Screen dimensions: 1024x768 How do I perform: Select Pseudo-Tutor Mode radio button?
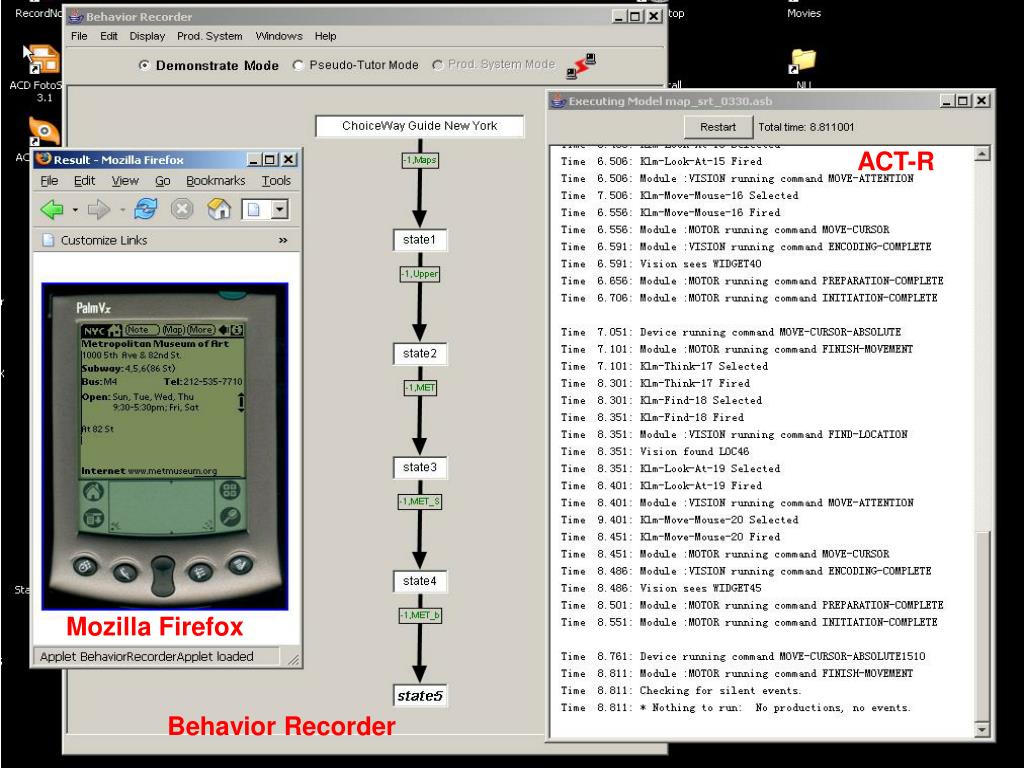(x=298, y=65)
